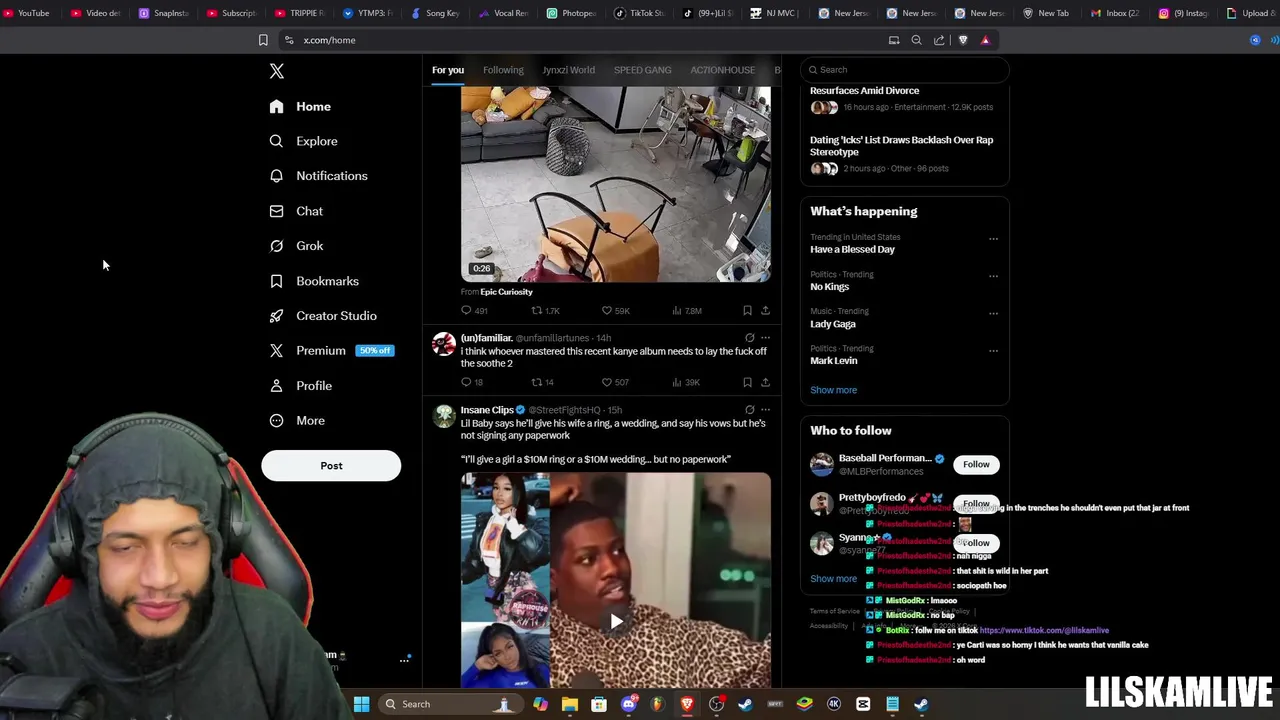Show more trends under What's happening
The height and width of the screenshot is (720, 1280).
point(833,390)
